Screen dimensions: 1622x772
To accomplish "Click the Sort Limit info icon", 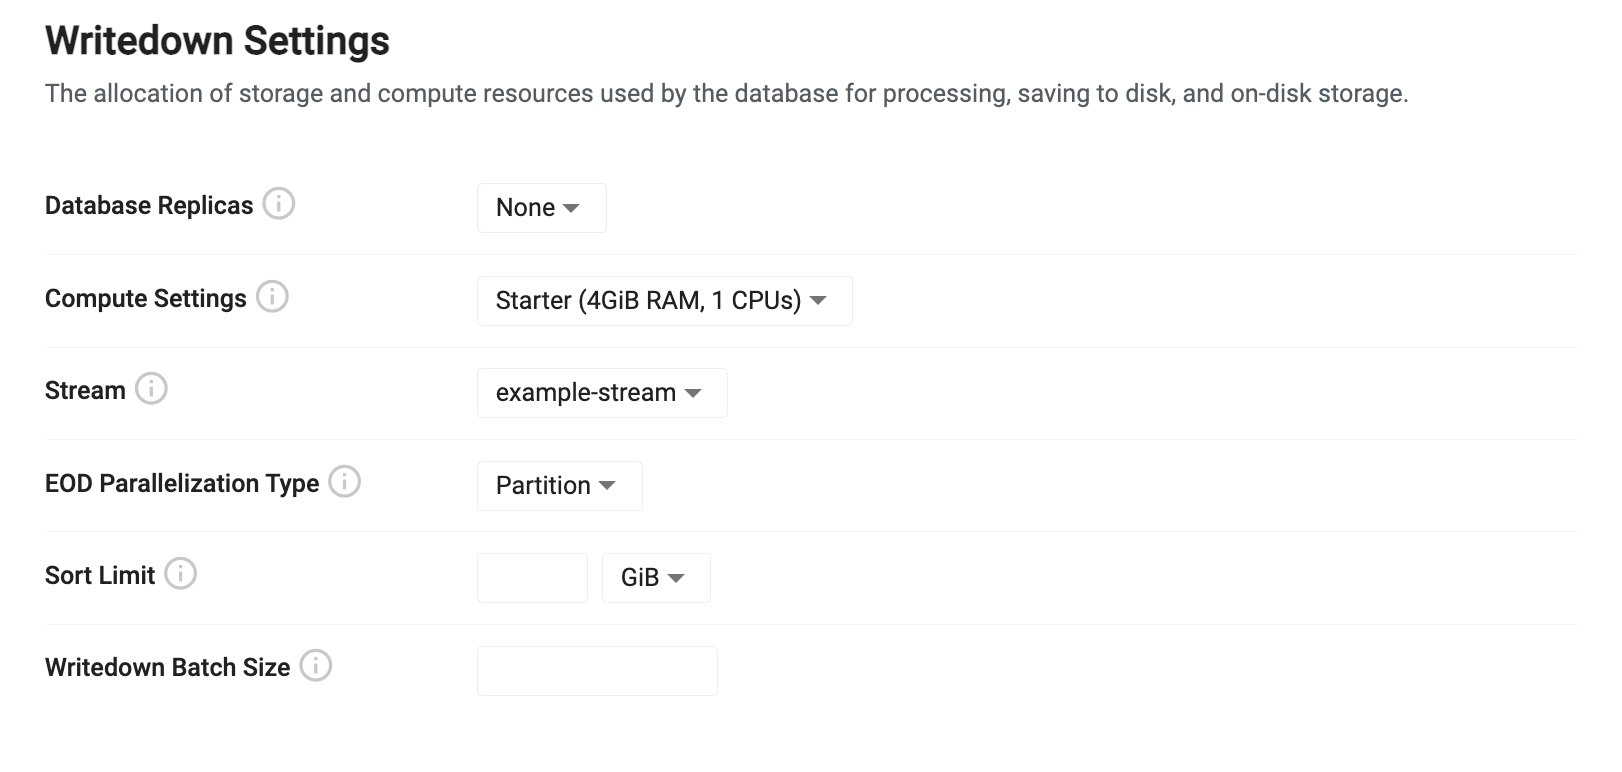I will [x=180, y=574].
